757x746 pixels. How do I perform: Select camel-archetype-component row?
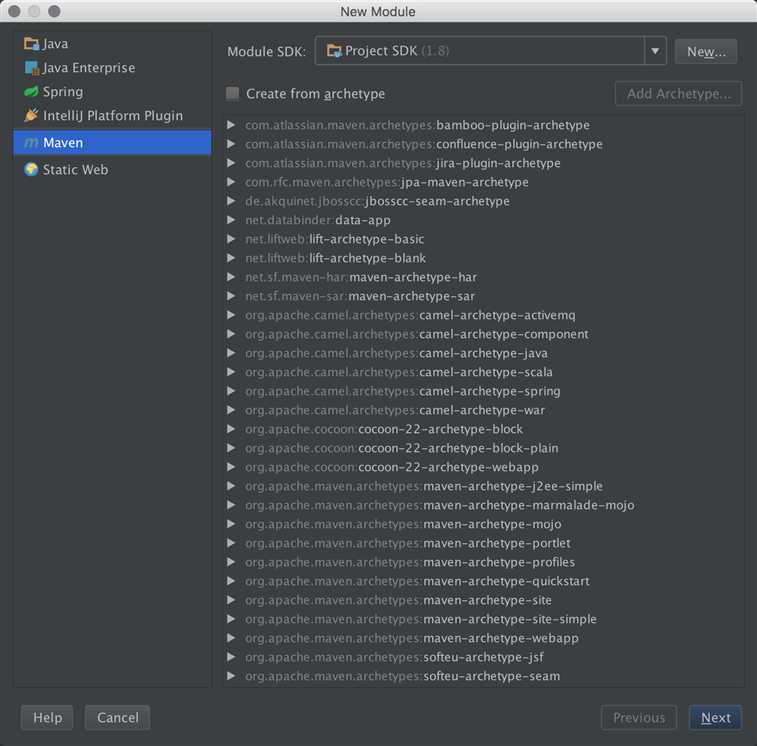[484, 334]
